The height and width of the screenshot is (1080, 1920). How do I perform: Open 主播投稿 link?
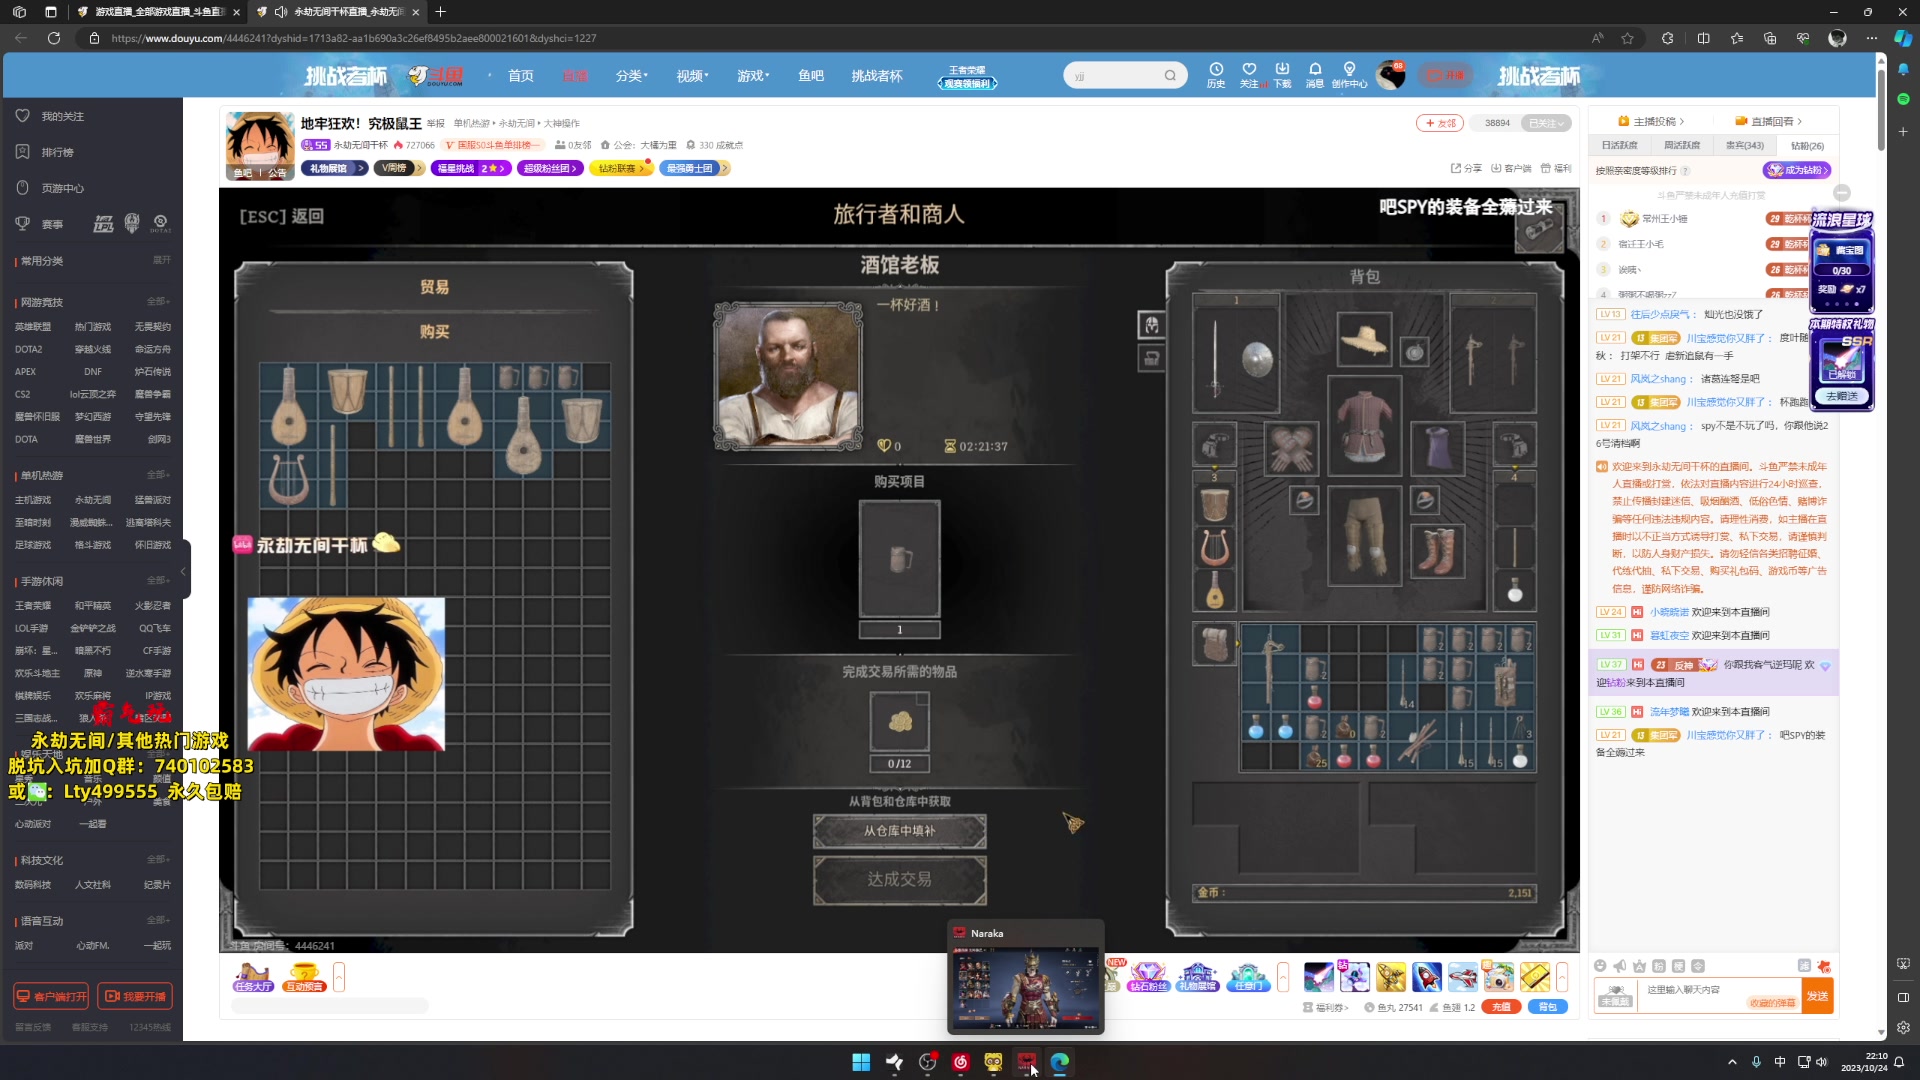(x=1651, y=121)
